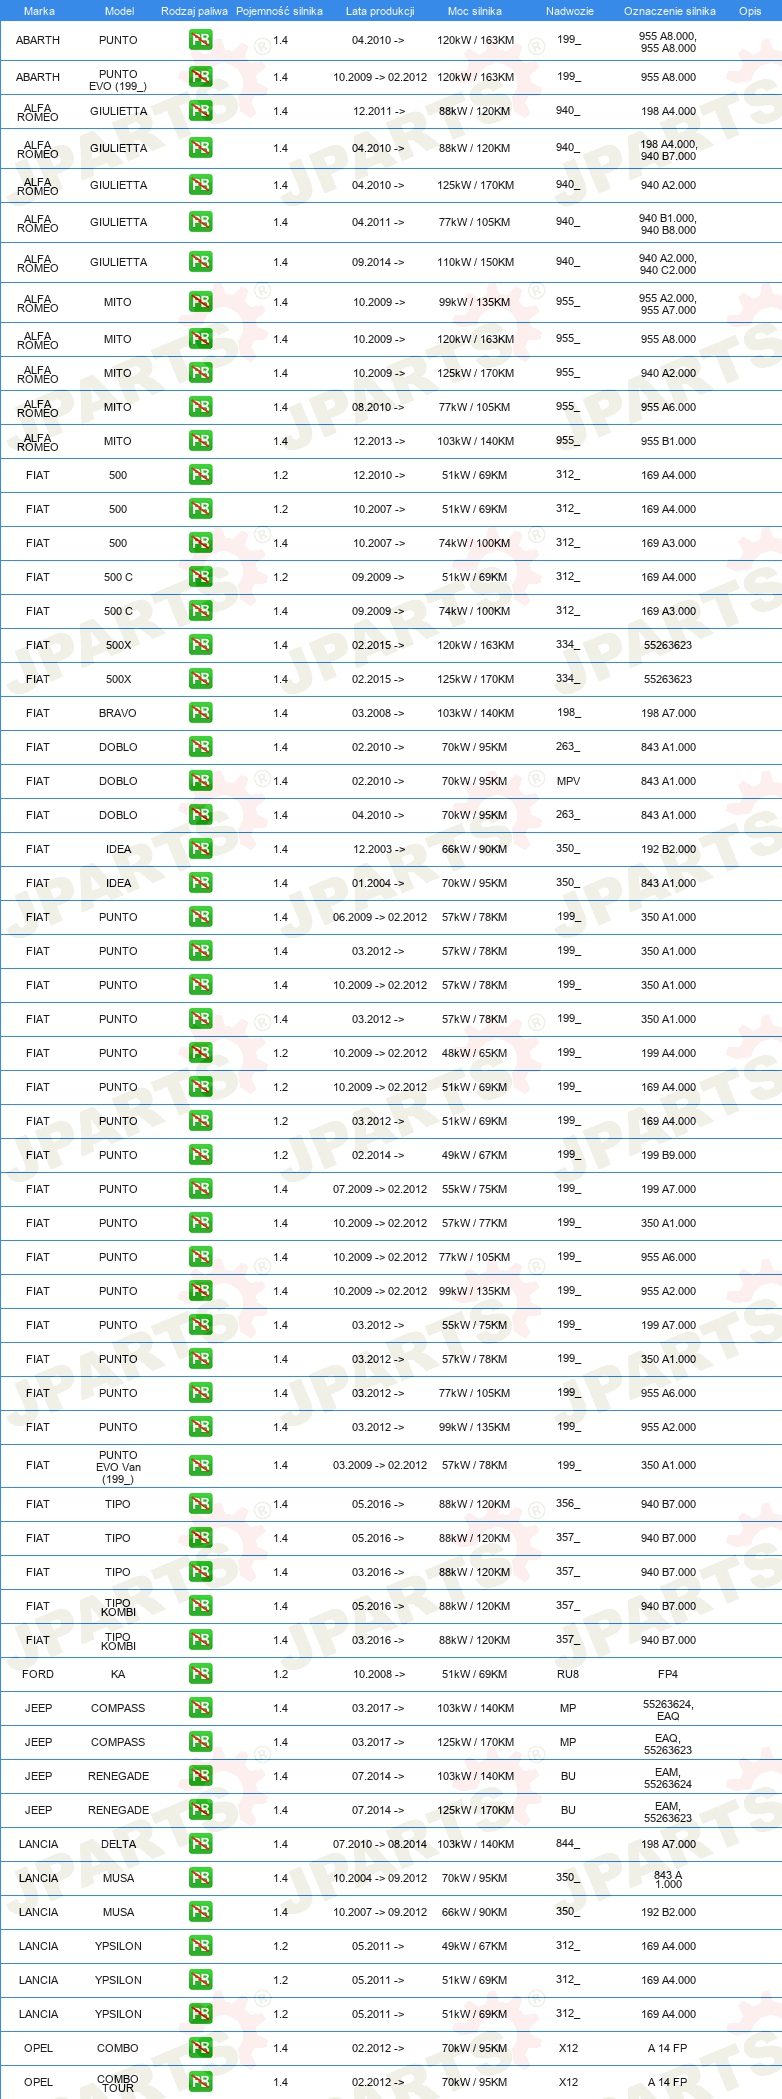The width and height of the screenshot is (782, 2099).
Task: Click the fuel icon for Mito 103kW / 140KM
Action: tap(200, 441)
